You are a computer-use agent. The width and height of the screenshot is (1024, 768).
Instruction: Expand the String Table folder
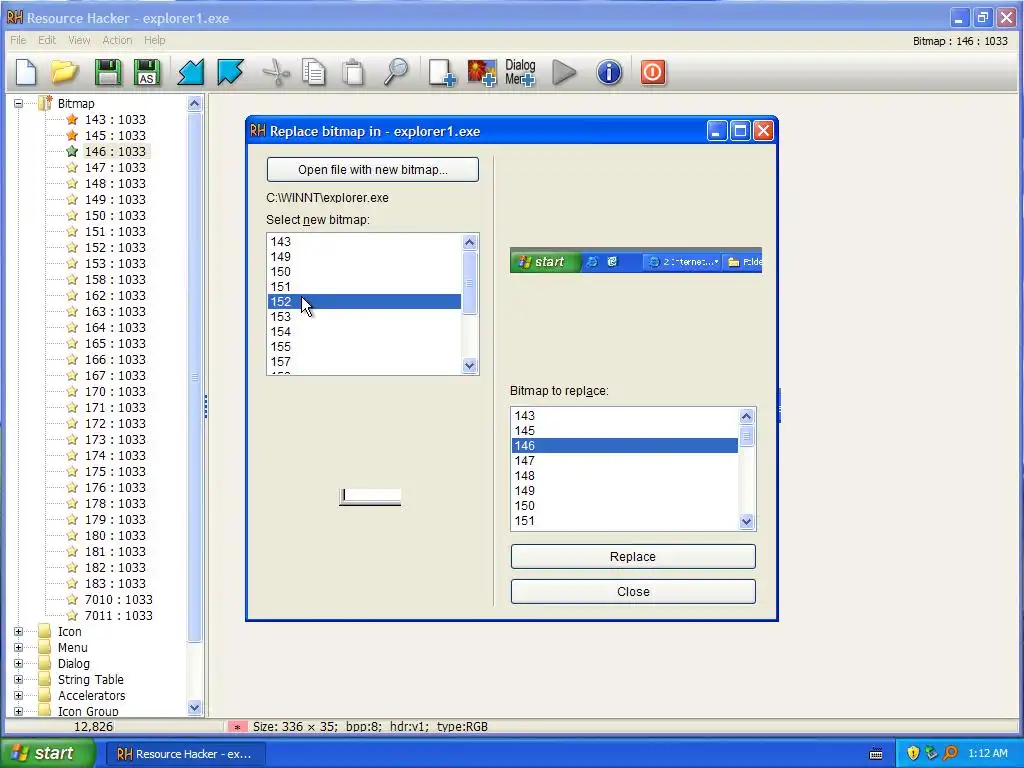coord(18,679)
